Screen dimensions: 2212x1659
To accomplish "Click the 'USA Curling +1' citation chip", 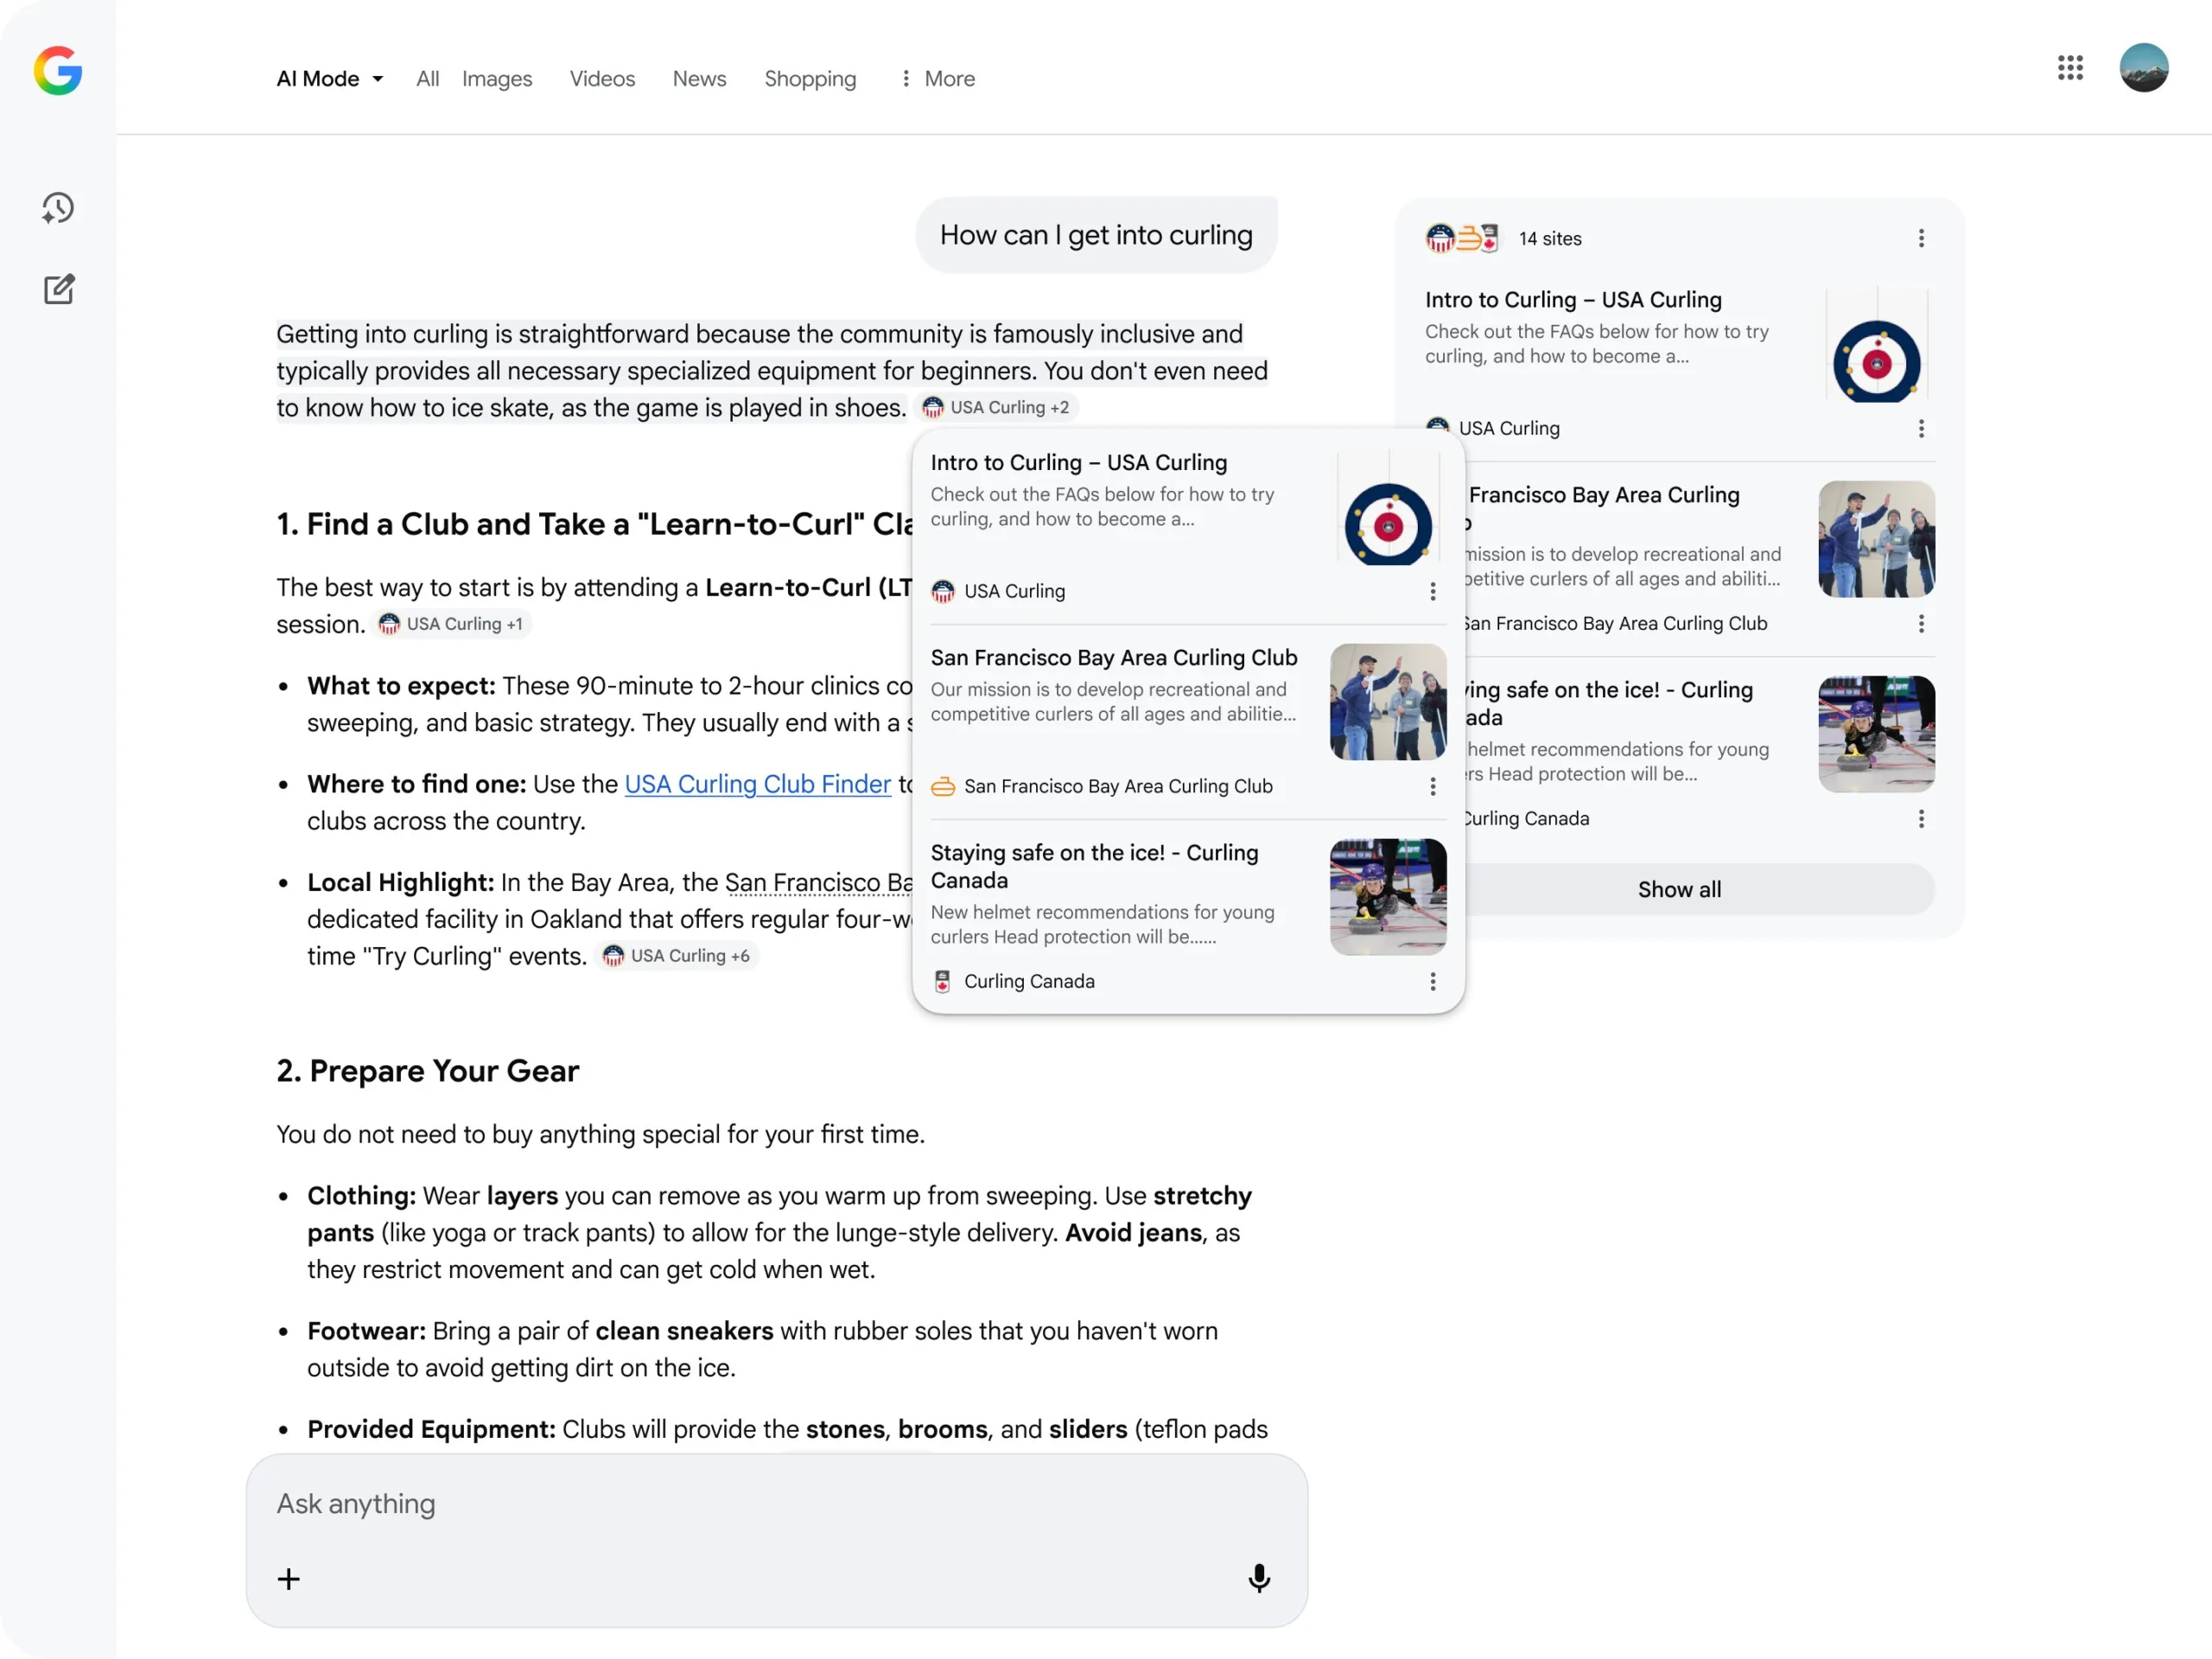I will pos(451,623).
